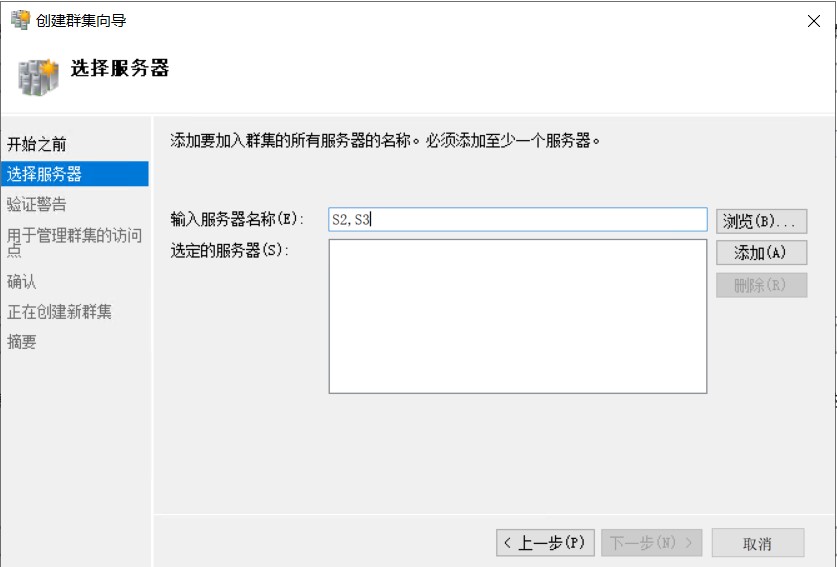Cancel the wizard with 取消 button
This screenshot has height=567, width=837.
(758, 543)
